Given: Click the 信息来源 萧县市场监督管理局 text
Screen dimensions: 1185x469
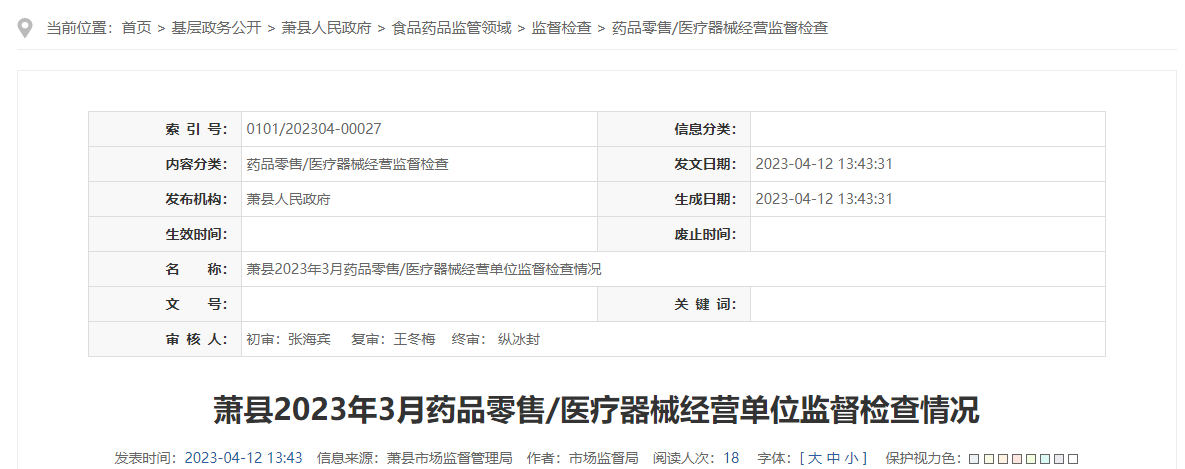Looking at the screenshot, I should pyautogui.click(x=449, y=458).
